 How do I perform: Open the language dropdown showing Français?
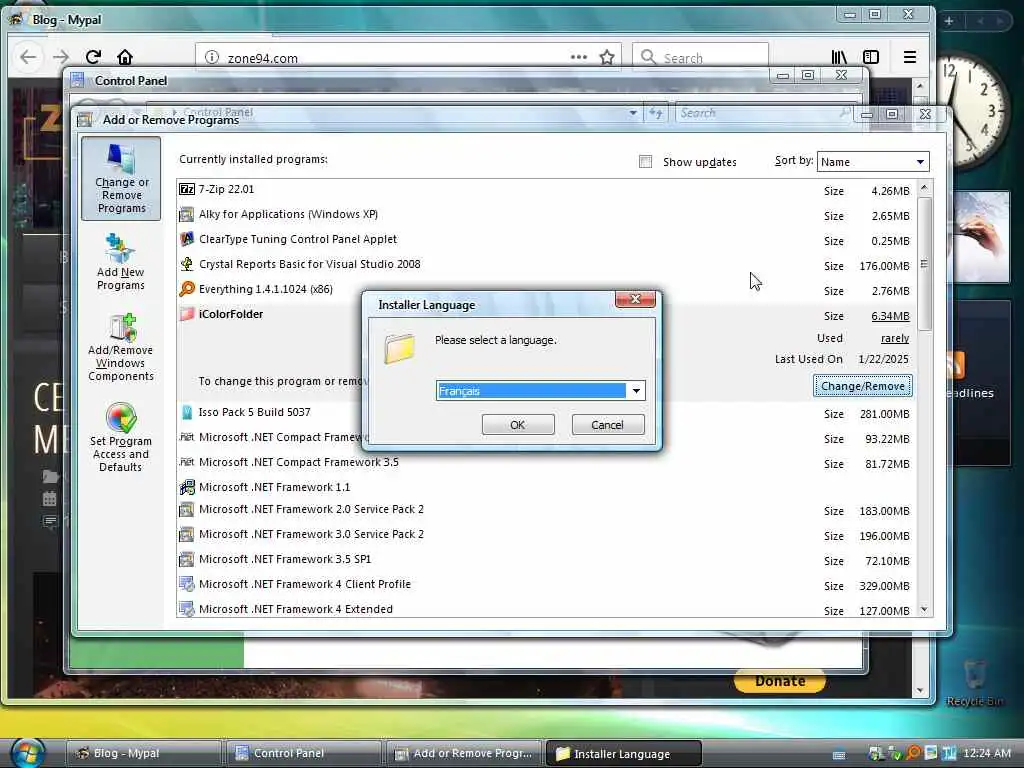coord(635,391)
